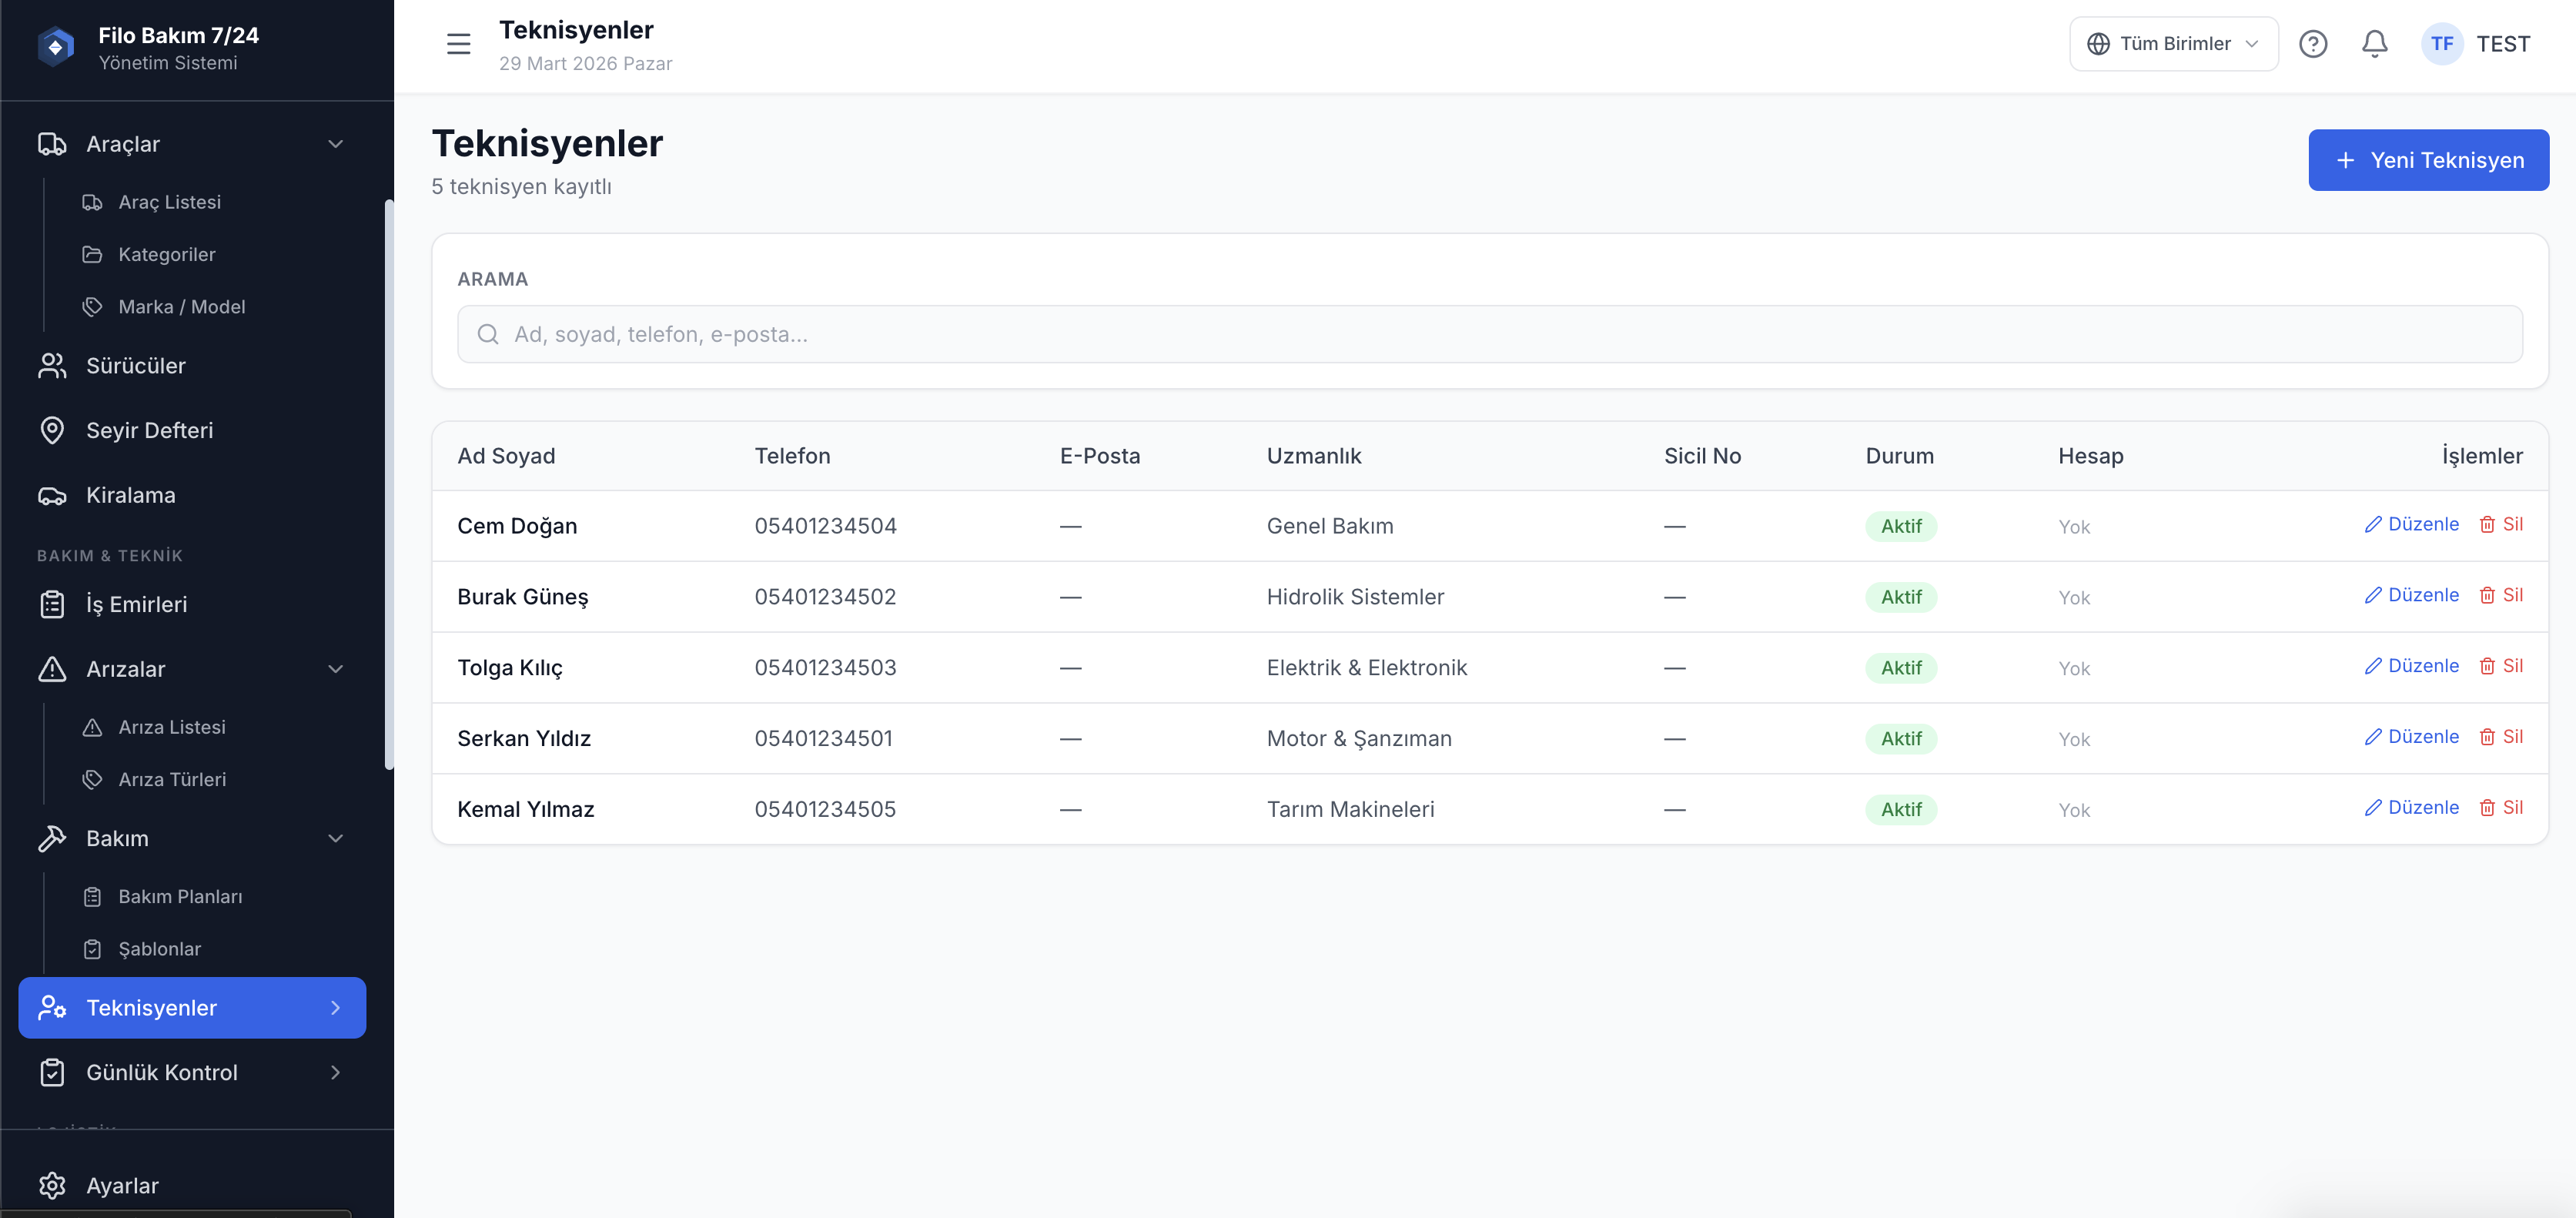
Task: Go to Sürücüler in sidebar
Action: [x=135, y=366]
